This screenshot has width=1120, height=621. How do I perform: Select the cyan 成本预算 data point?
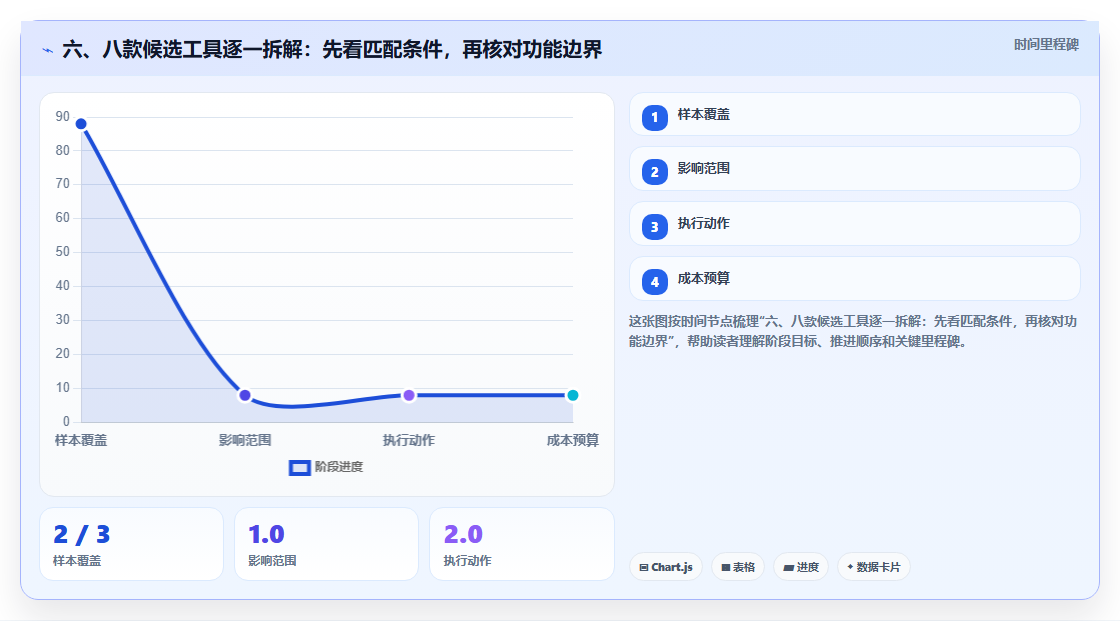tap(572, 395)
